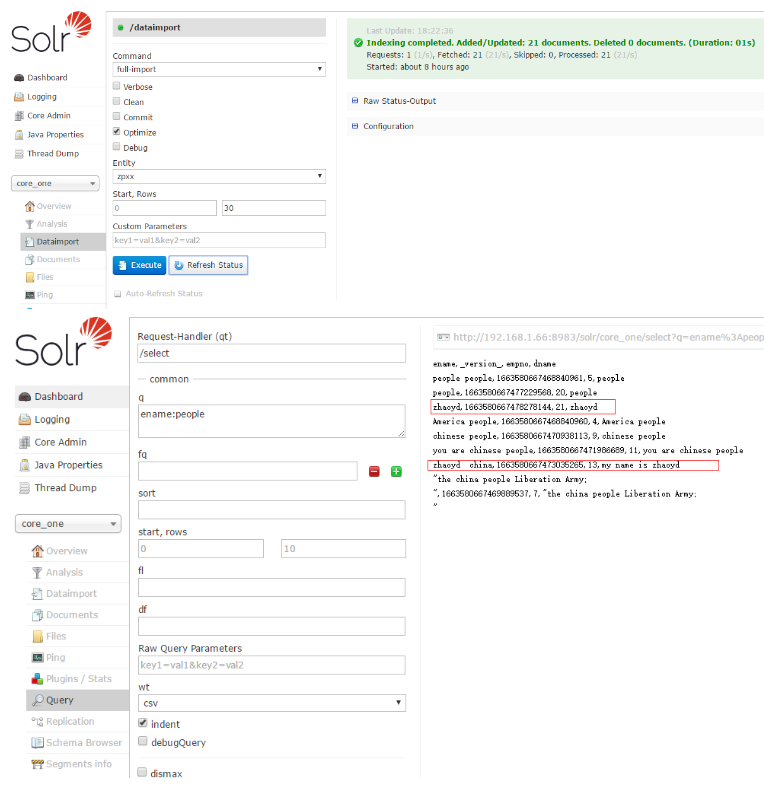Open Ping page in lower sidebar
This screenshot has height=788, width=764.
(55, 658)
